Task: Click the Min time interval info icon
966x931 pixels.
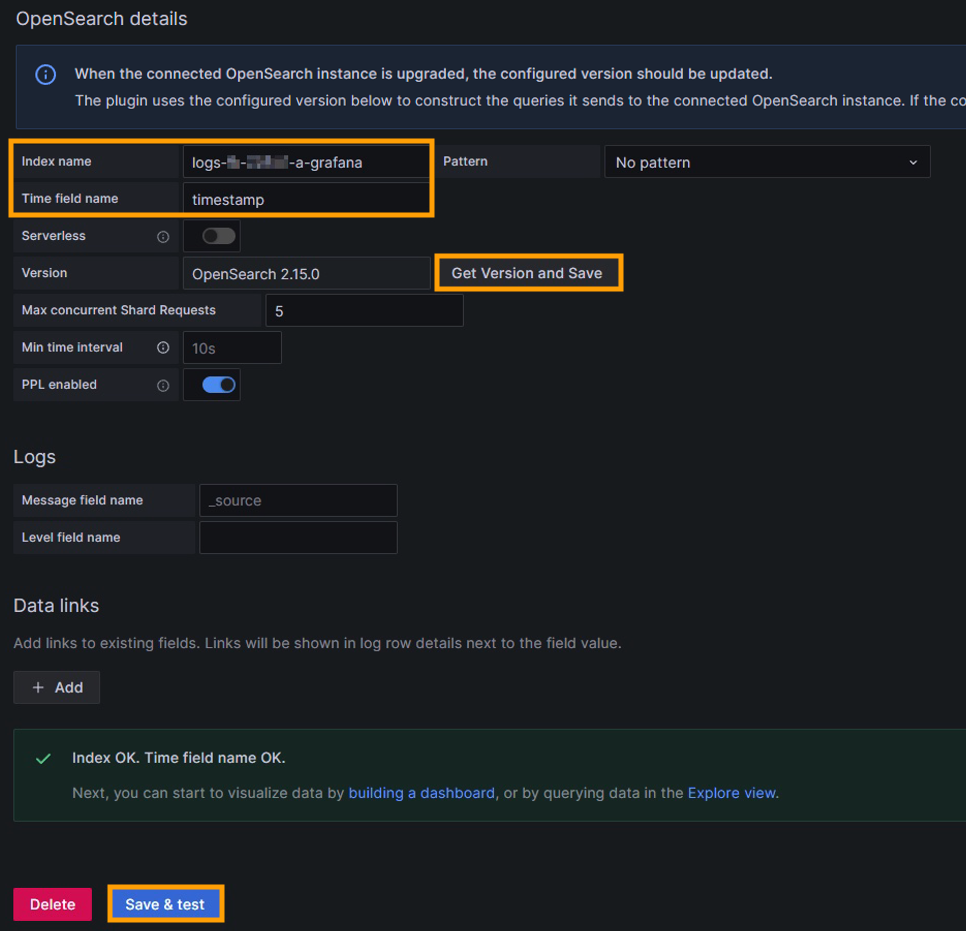Action: click(x=163, y=348)
